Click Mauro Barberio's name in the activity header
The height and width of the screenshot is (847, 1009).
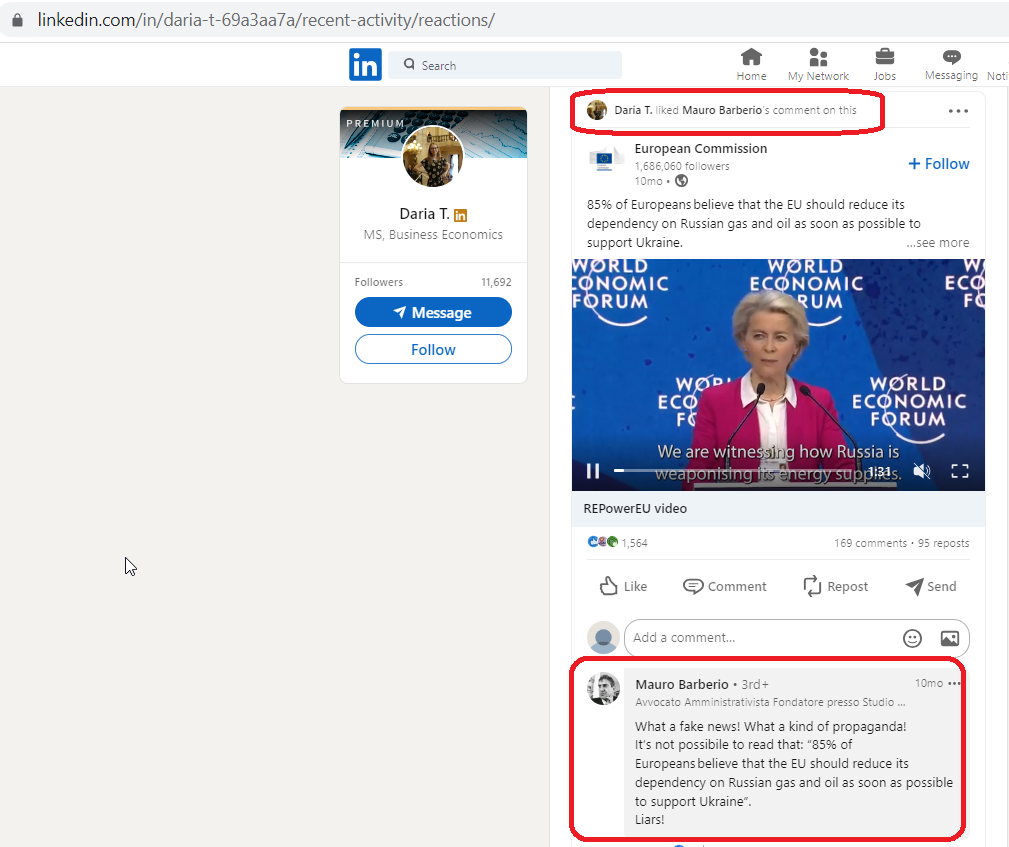722,110
